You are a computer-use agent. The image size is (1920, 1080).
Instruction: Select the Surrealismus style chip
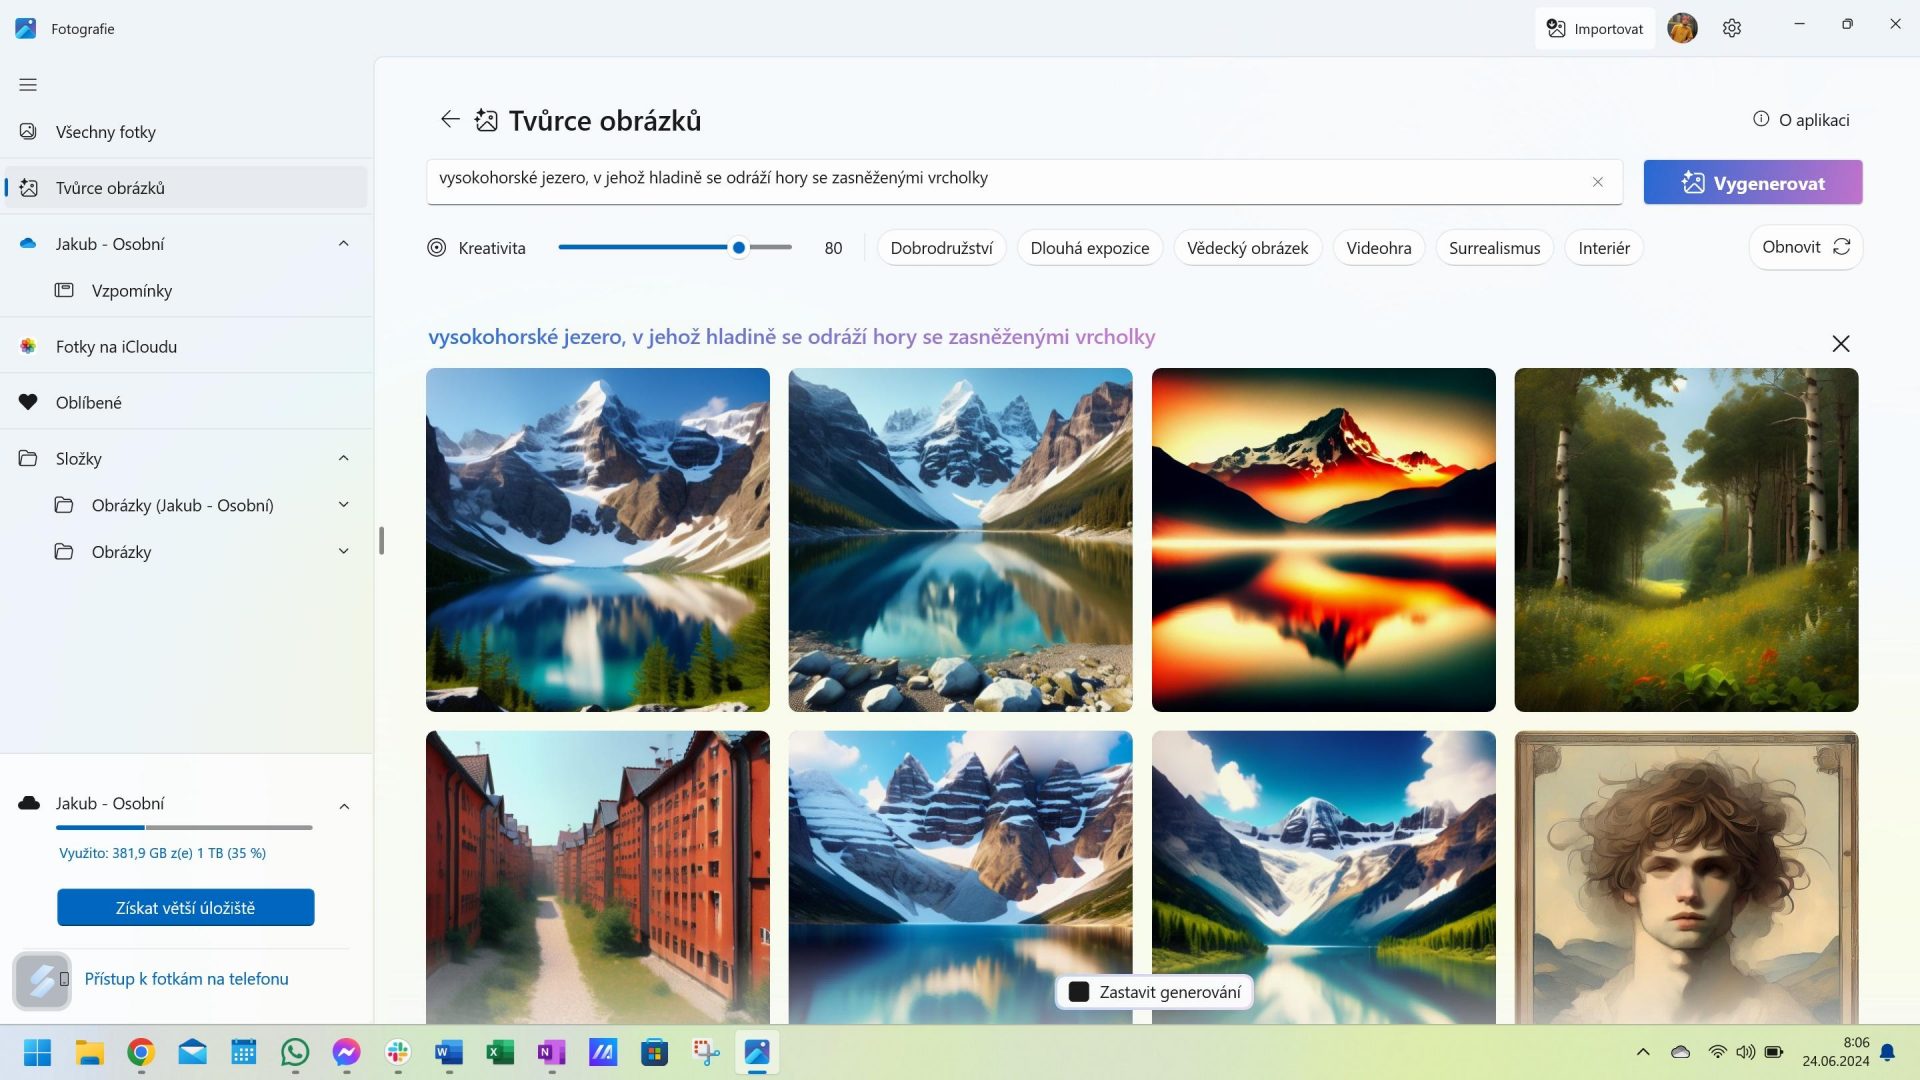pyautogui.click(x=1494, y=248)
